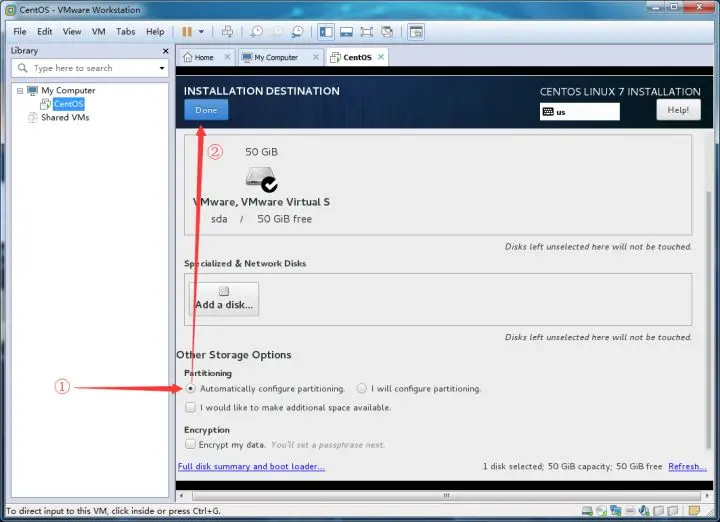Open the Help menu
Screen dimensions: 720x522
click(x=155, y=32)
